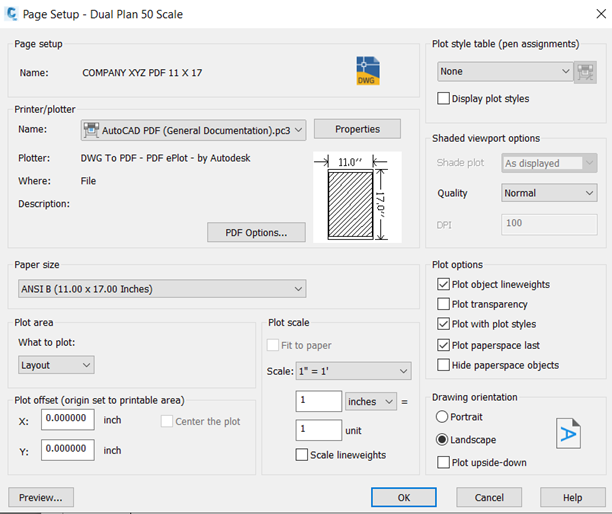Open the printer/plotter name dropdown

click(x=193, y=130)
